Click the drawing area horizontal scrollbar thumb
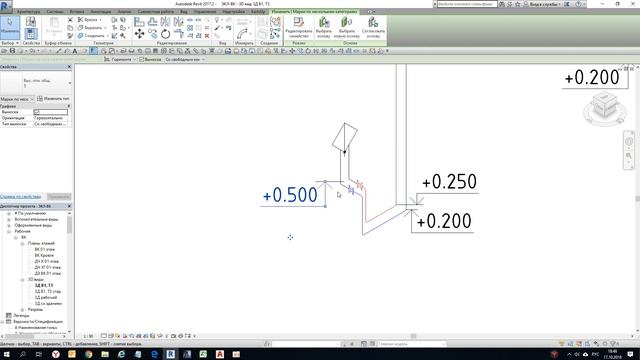The width and height of the screenshot is (640, 360). click(413, 336)
